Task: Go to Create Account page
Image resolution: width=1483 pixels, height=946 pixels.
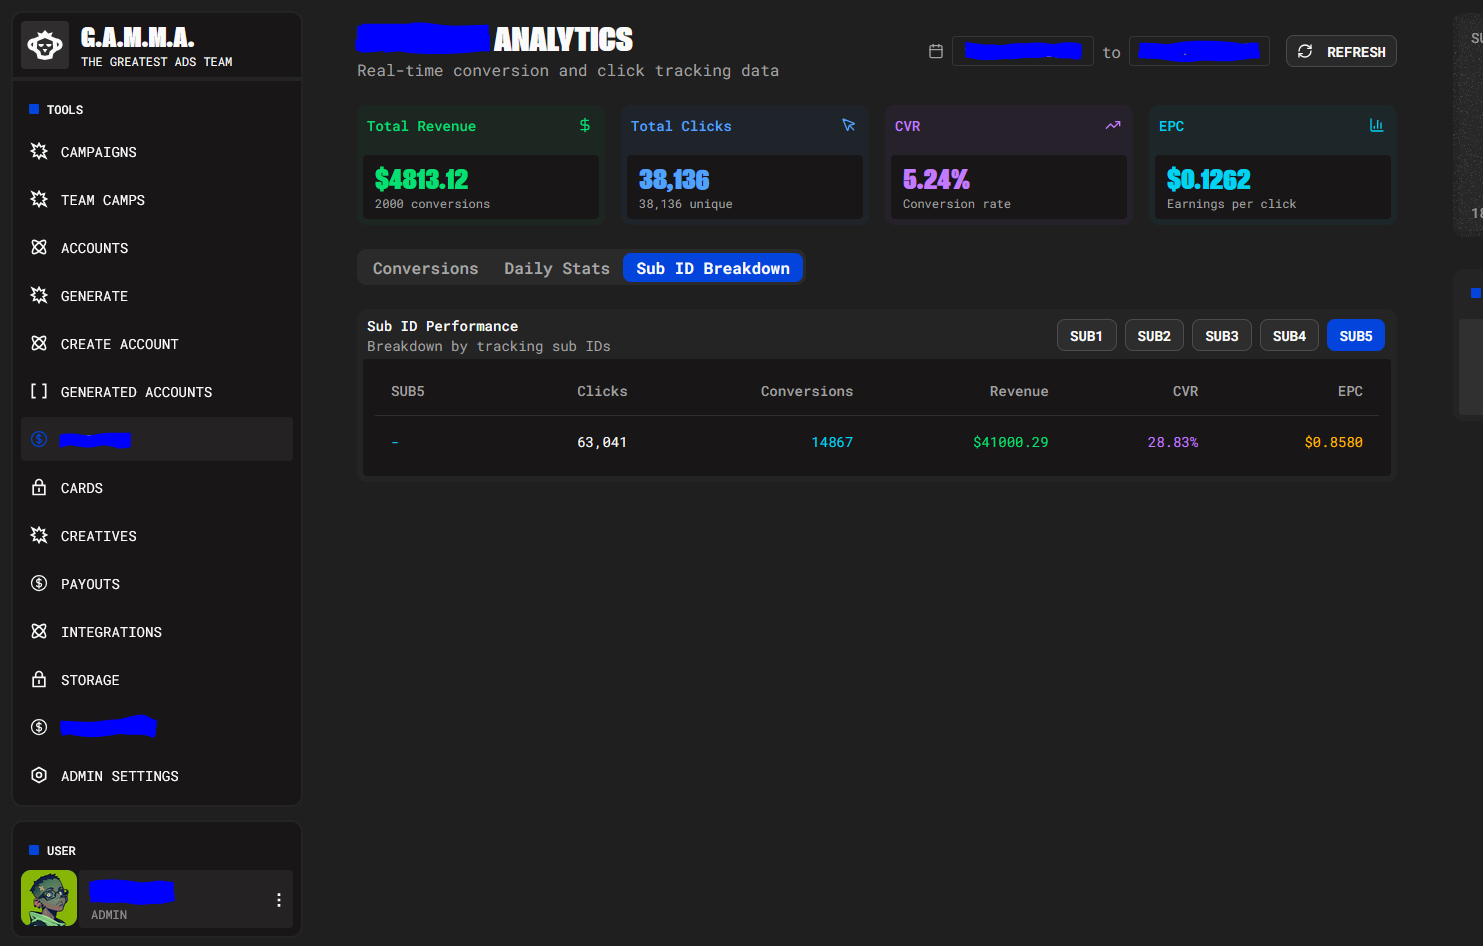Action: click(119, 344)
